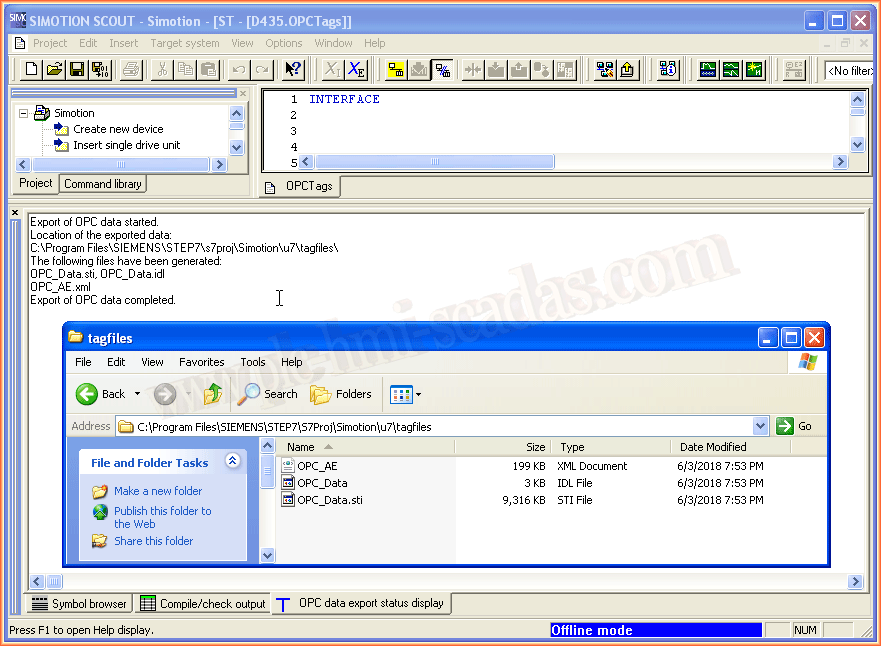Screen dimensions: 881x646
Task: Open Search in the tagfiles window
Action: click(268, 394)
